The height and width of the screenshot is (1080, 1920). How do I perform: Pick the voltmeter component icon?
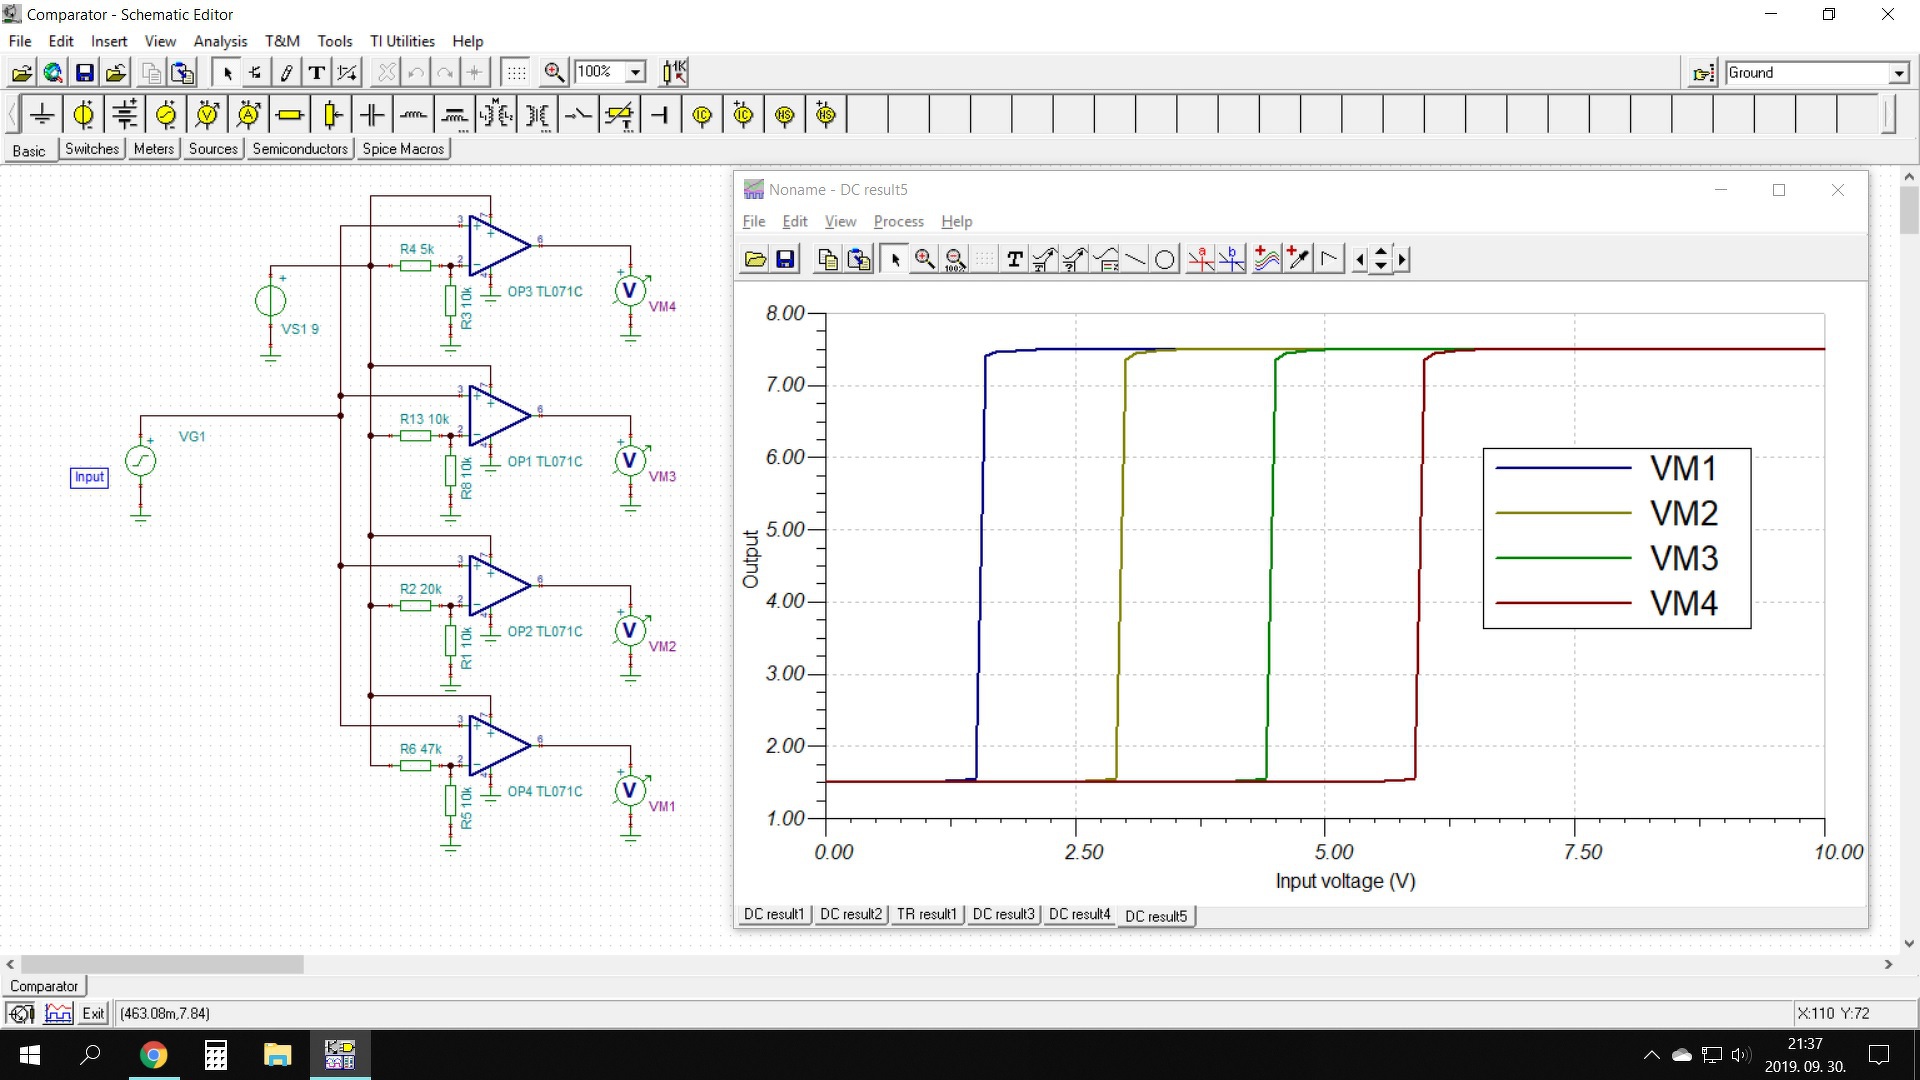point(207,115)
